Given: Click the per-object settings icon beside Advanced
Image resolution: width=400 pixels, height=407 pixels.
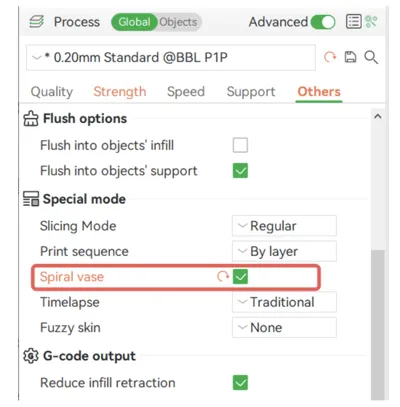Looking at the screenshot, I should [x=371, y=22].
